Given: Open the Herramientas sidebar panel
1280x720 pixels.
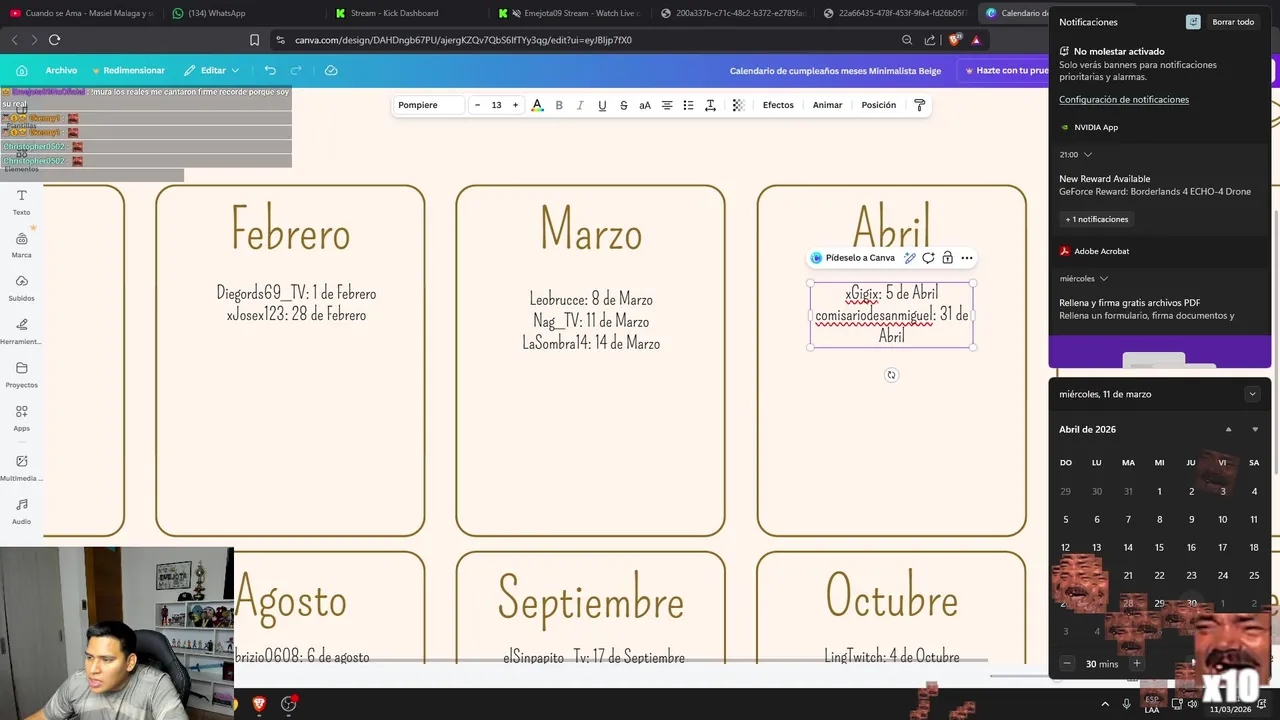Looking at the screenshot, I should click(x=21, y=331).
